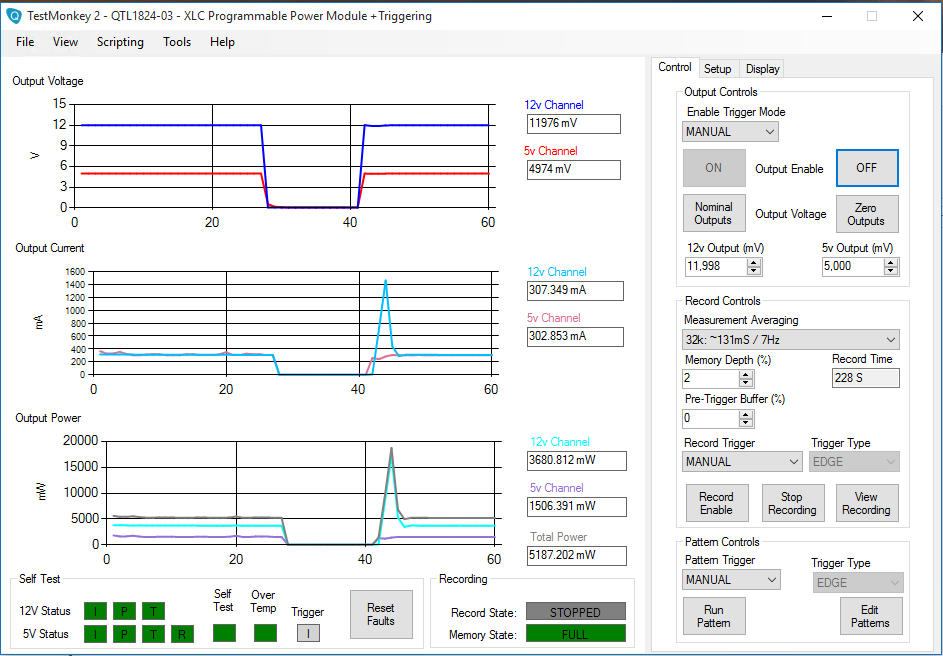The image size is (943, 656).
Task: Click the 5V Status 'T' indicator
Action: [x=153, y=634]
